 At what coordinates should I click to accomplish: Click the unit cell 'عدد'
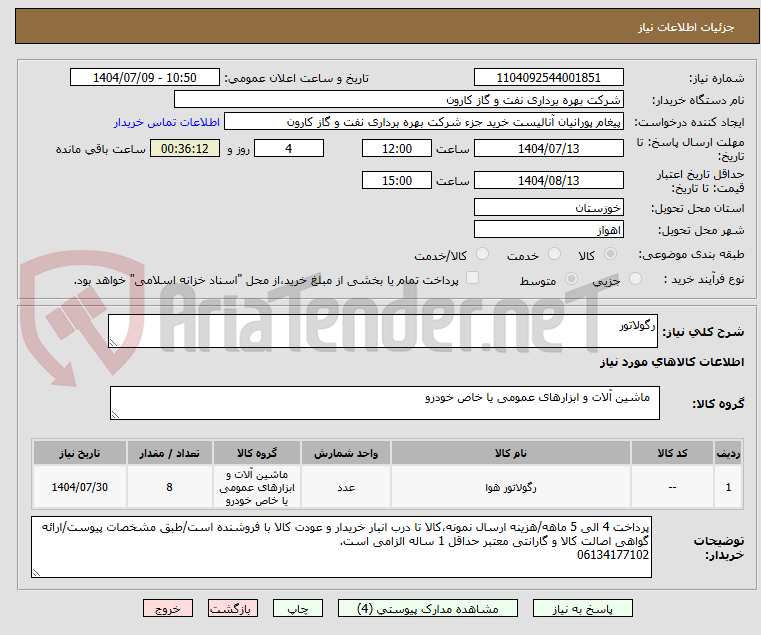tap(346, 487)
